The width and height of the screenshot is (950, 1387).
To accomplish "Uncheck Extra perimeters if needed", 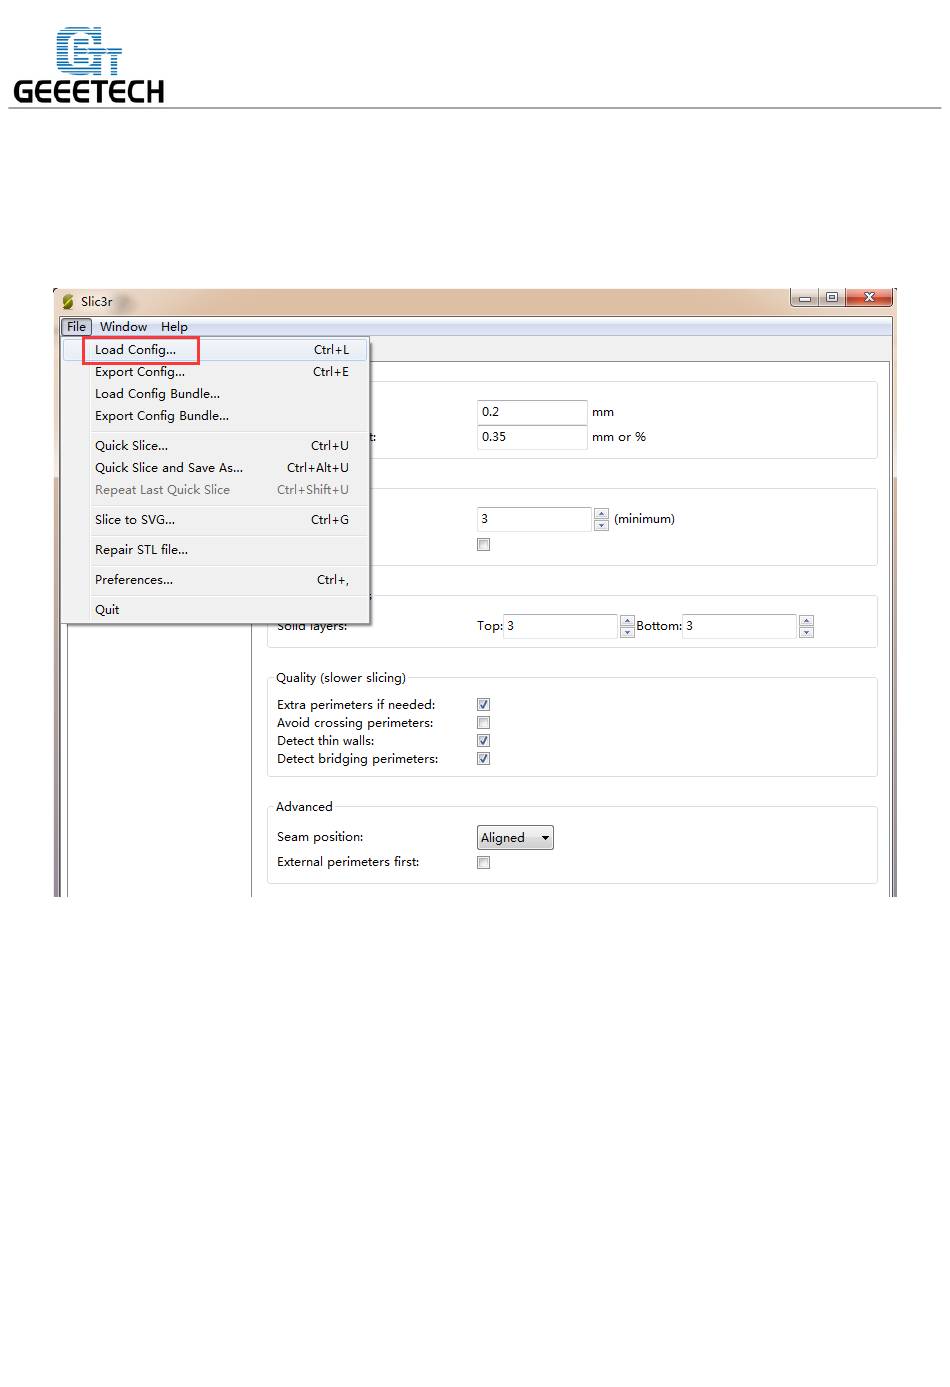I will pos(484,705).
